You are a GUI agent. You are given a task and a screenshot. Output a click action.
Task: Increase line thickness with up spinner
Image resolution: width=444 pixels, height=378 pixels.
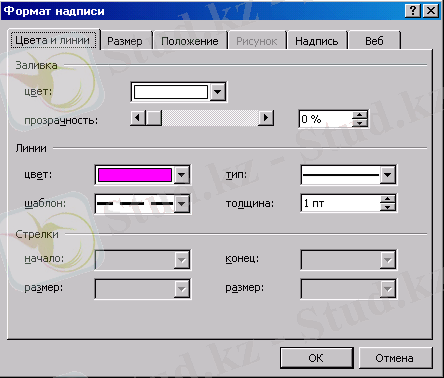pyautogui.click(x=387, y=199)
